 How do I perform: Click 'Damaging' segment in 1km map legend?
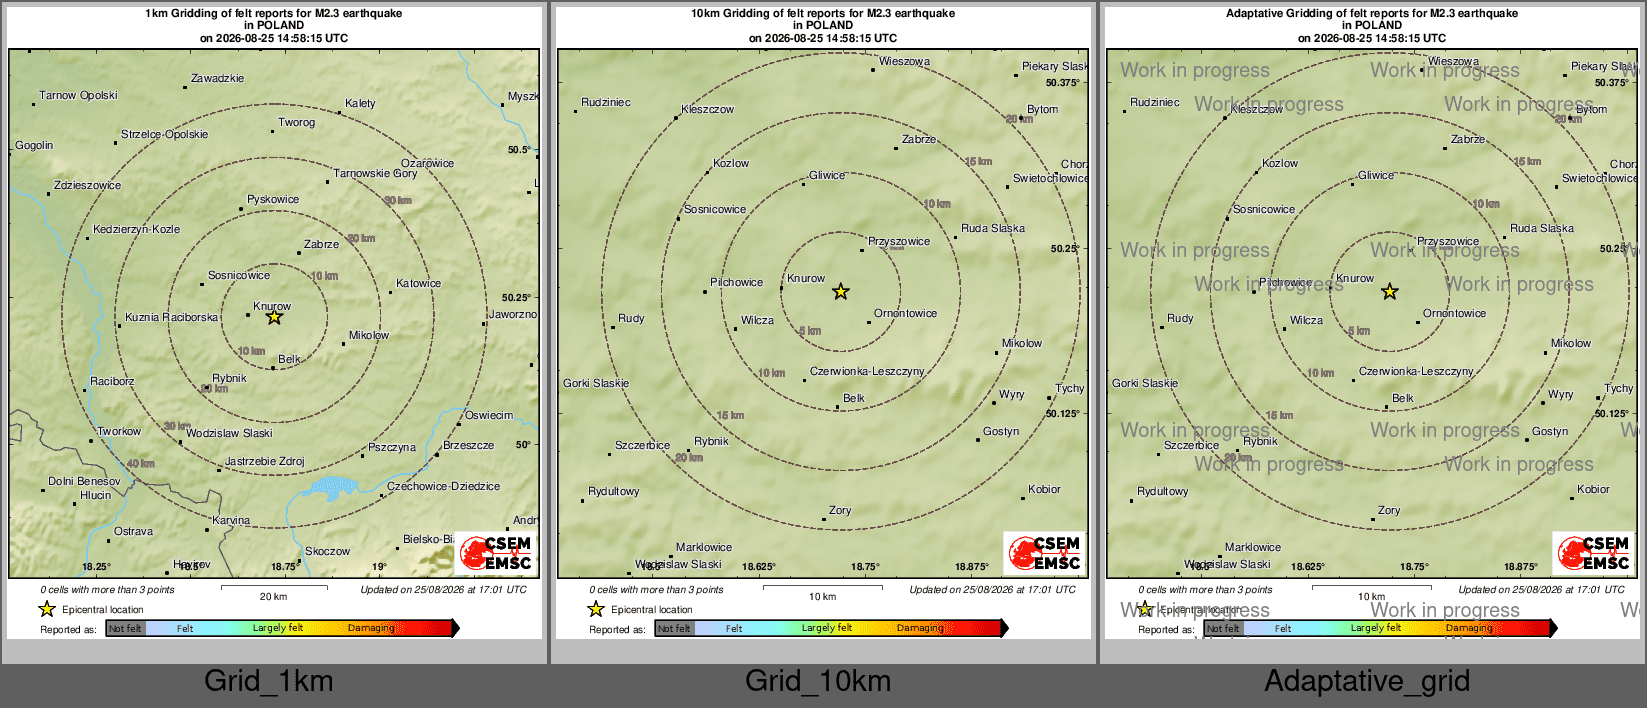coord(371,628)
